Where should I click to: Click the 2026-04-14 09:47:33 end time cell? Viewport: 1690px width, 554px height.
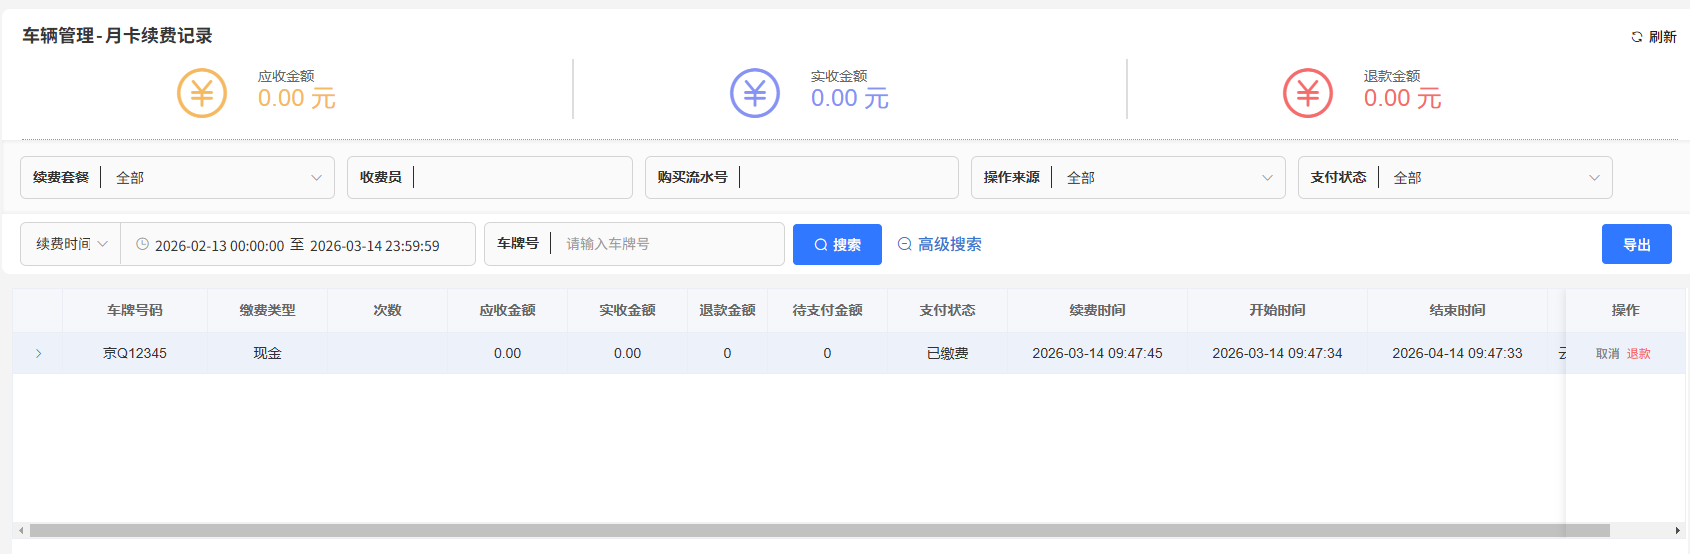(x=1457, y=353)
